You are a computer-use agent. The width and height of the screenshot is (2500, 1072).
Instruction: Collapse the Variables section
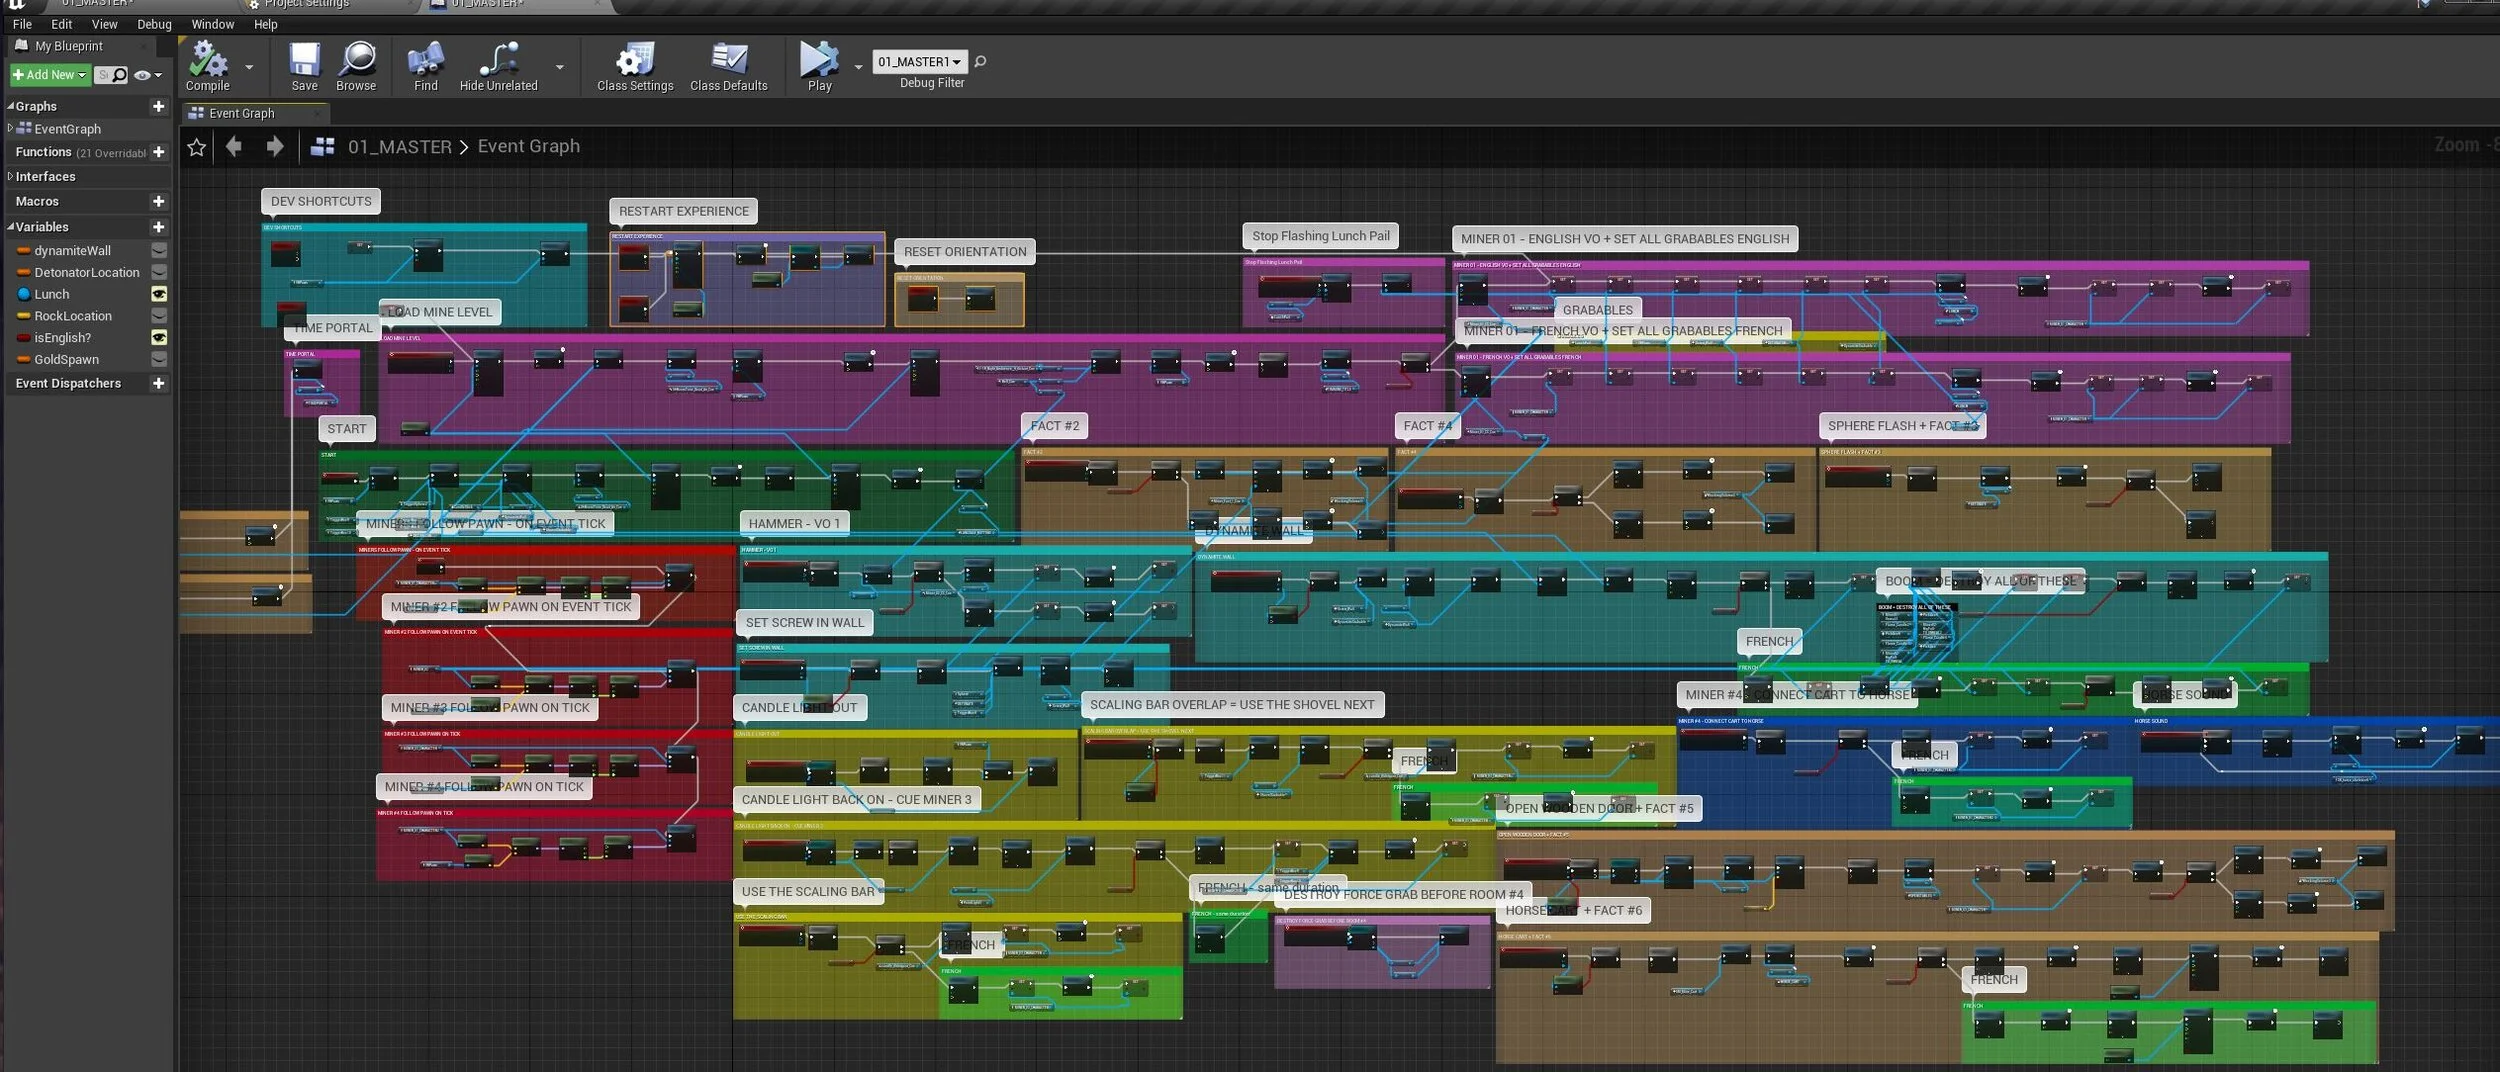coord(10,227)
